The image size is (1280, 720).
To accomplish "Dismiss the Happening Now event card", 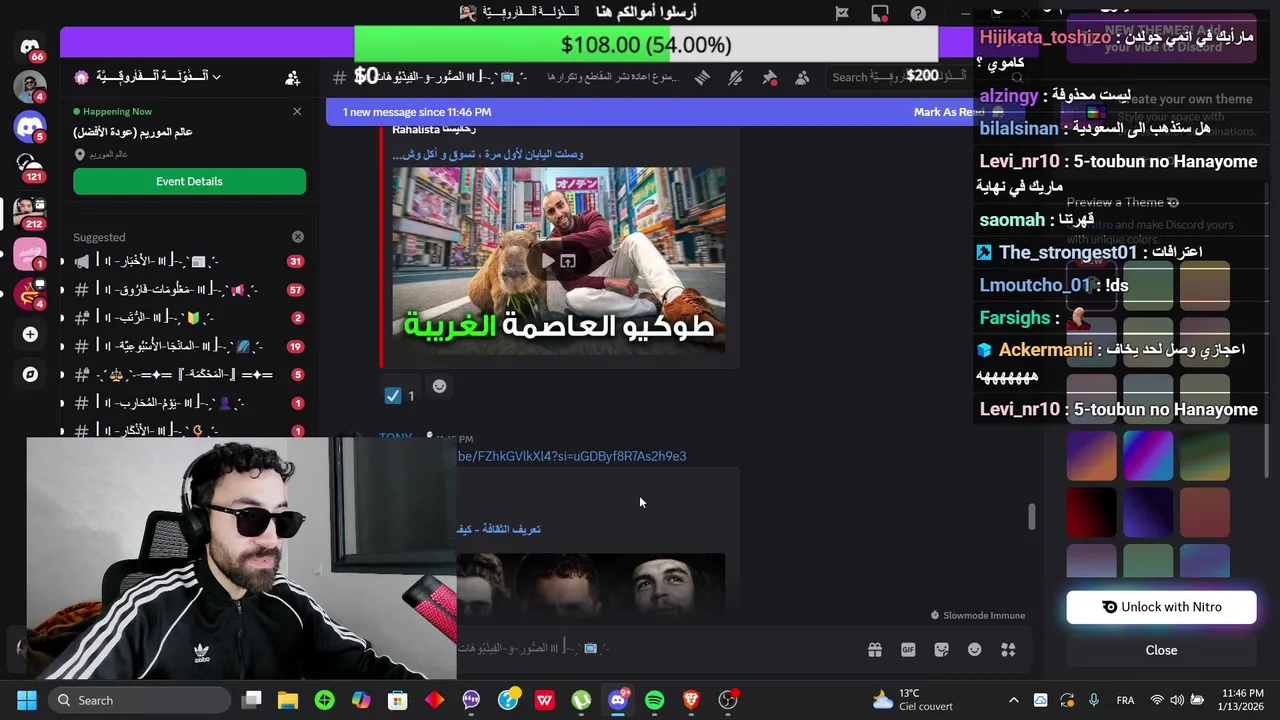I will click(x=297, y=111).
